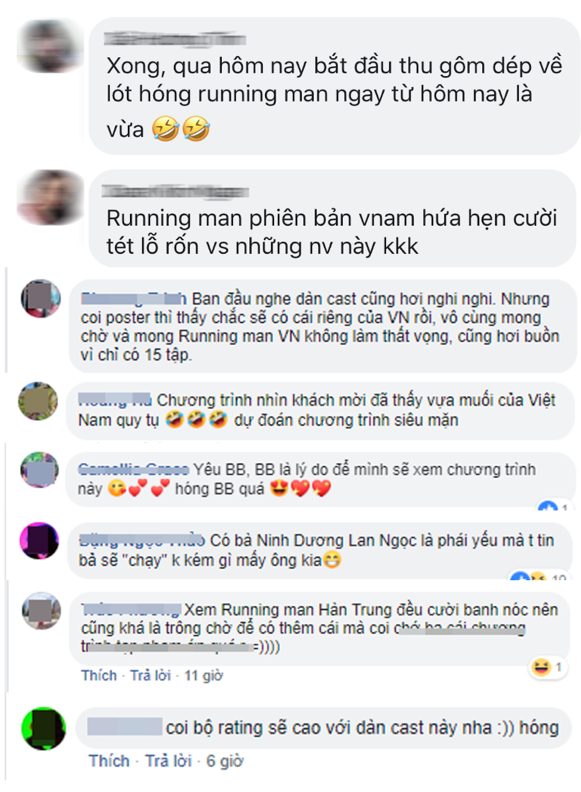Click blurred name before "coi bộ rating" text
581x792 pixels.
pyautogui.click(x=125, y=726)
